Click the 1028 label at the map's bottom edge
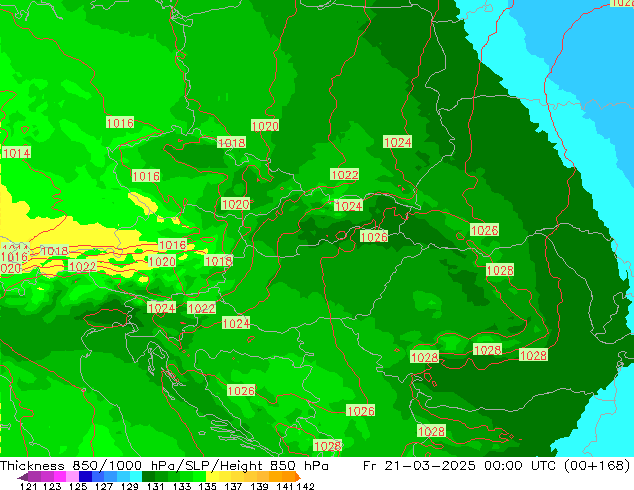634x490 pixels. coord(328,446)
